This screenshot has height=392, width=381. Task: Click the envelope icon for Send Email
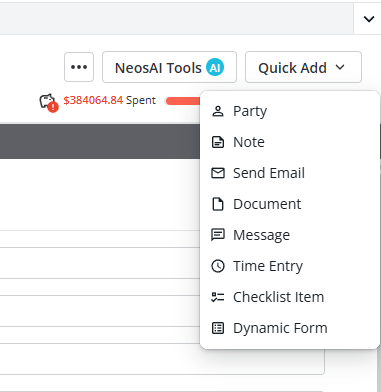(x=218, y=173)
